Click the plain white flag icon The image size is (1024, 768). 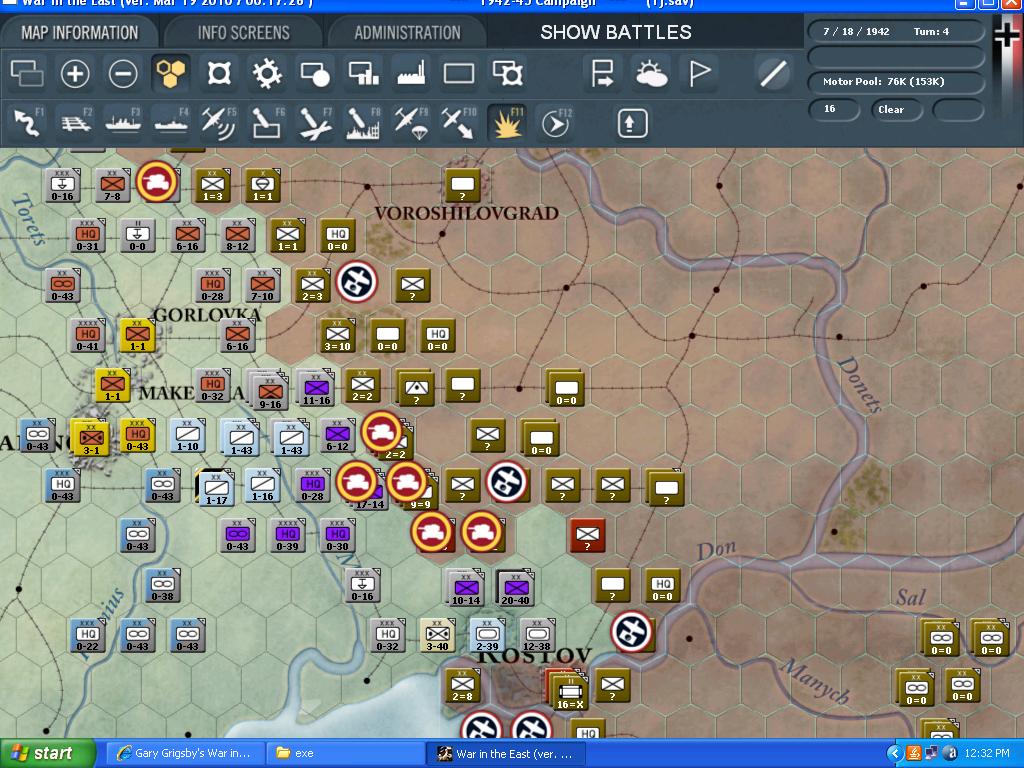click(699, 73)
